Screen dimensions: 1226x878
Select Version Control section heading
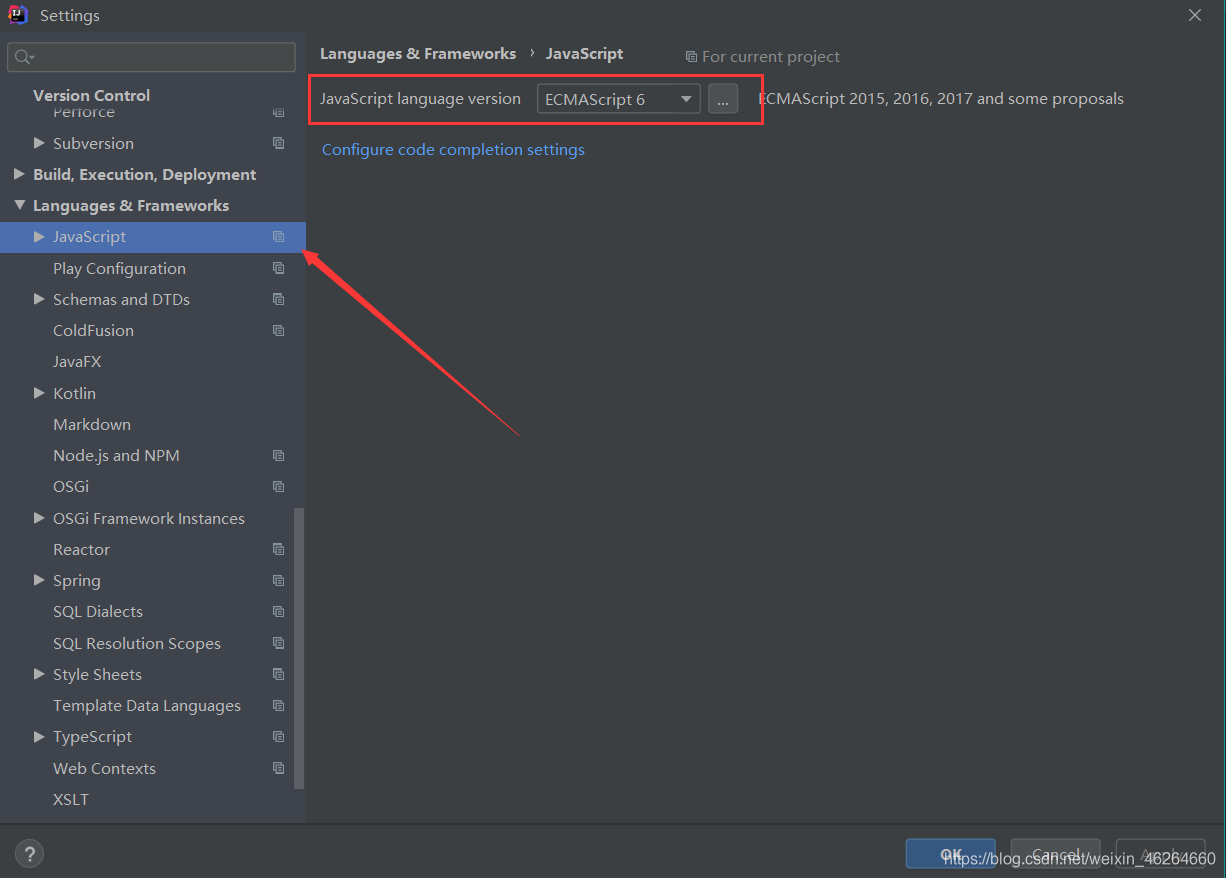[91, 95]
